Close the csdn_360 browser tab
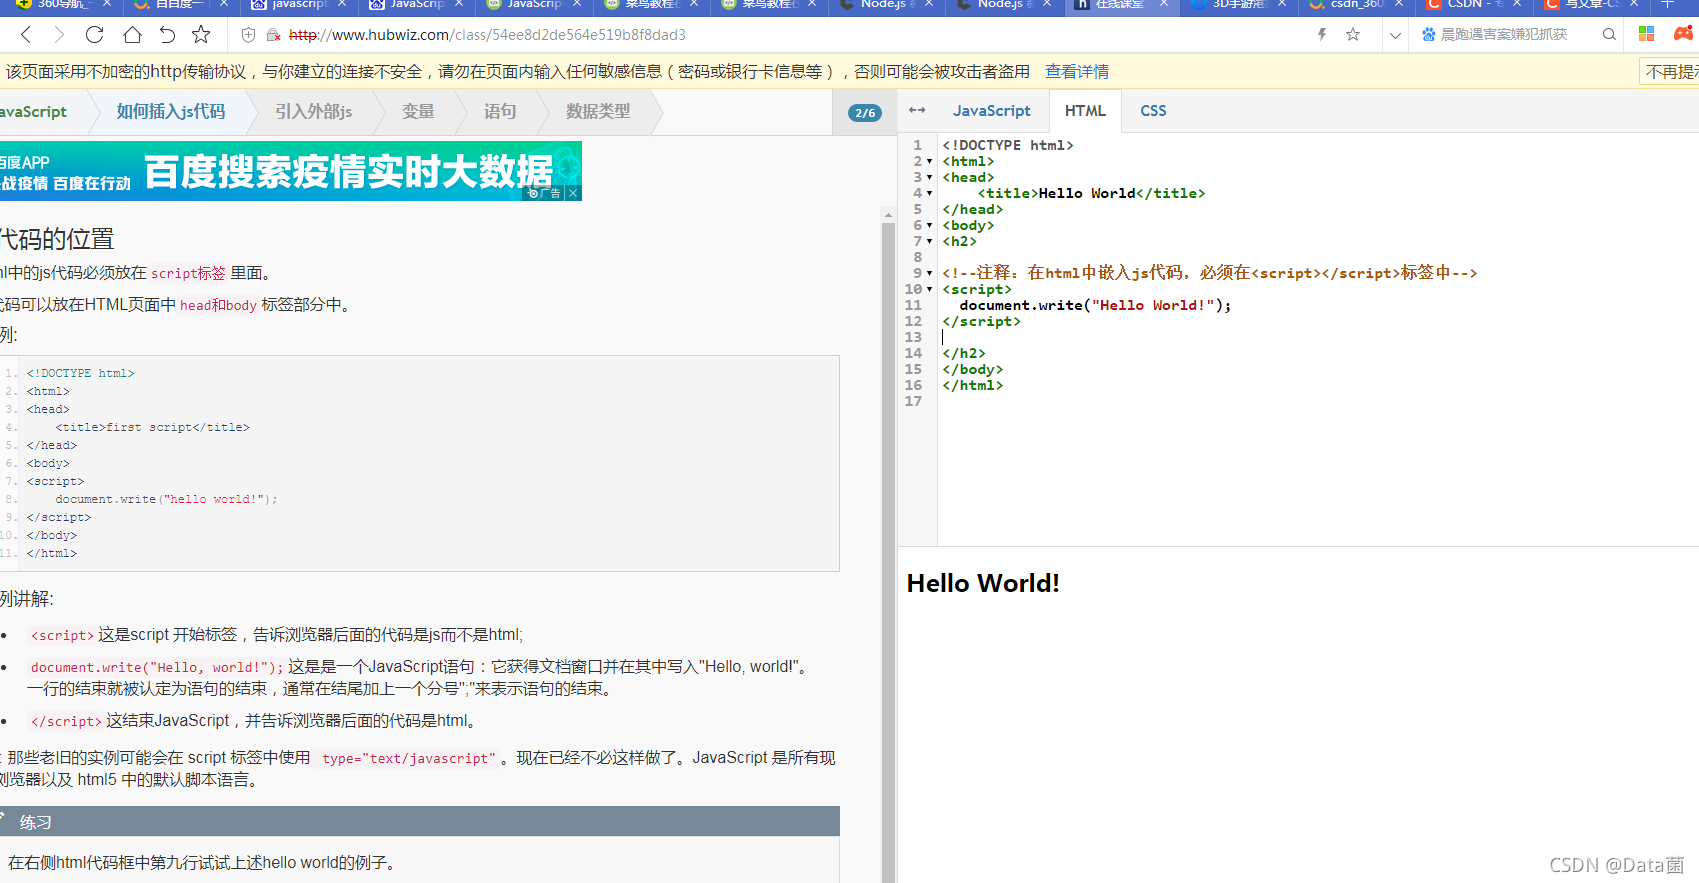 click(x=1399, y=4)
